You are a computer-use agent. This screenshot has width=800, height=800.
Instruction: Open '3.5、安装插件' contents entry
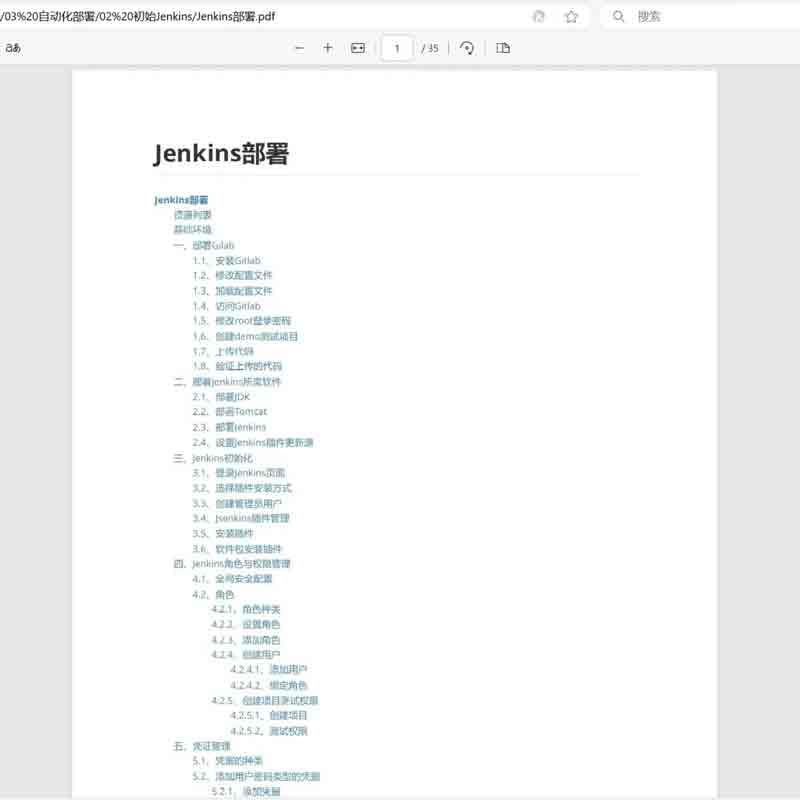pos(223,534)
